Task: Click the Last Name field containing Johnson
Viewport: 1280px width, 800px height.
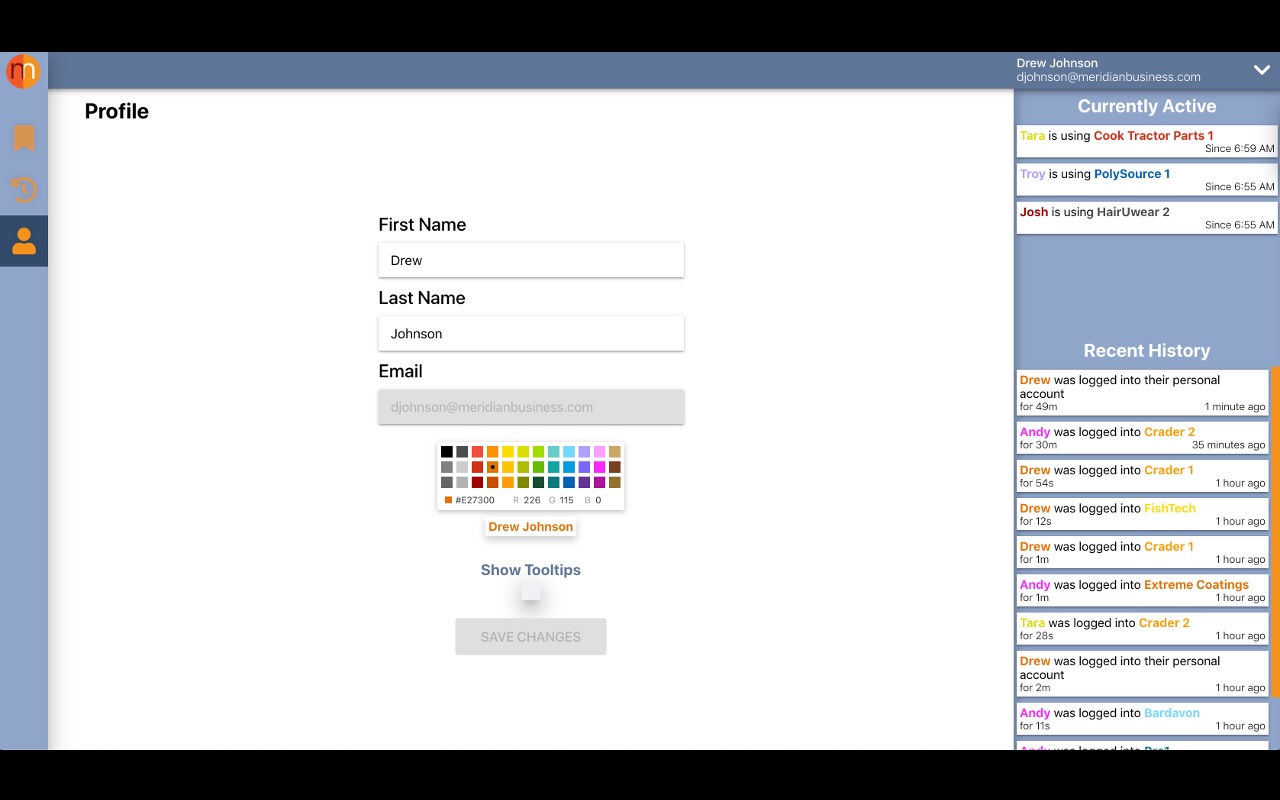Action: tap(531, 334)
